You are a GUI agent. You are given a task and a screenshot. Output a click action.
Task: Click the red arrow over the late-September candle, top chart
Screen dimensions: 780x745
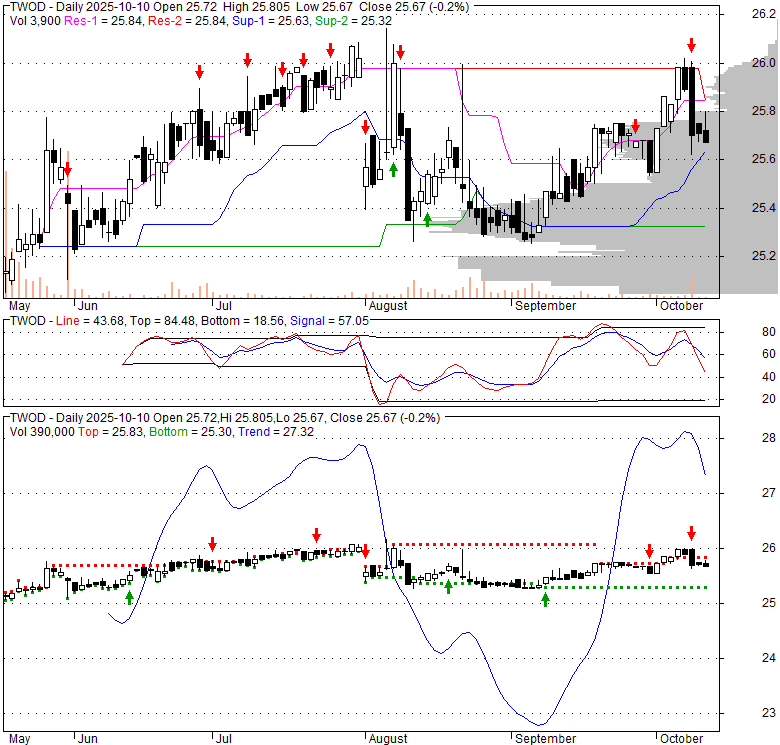point(635,126)
